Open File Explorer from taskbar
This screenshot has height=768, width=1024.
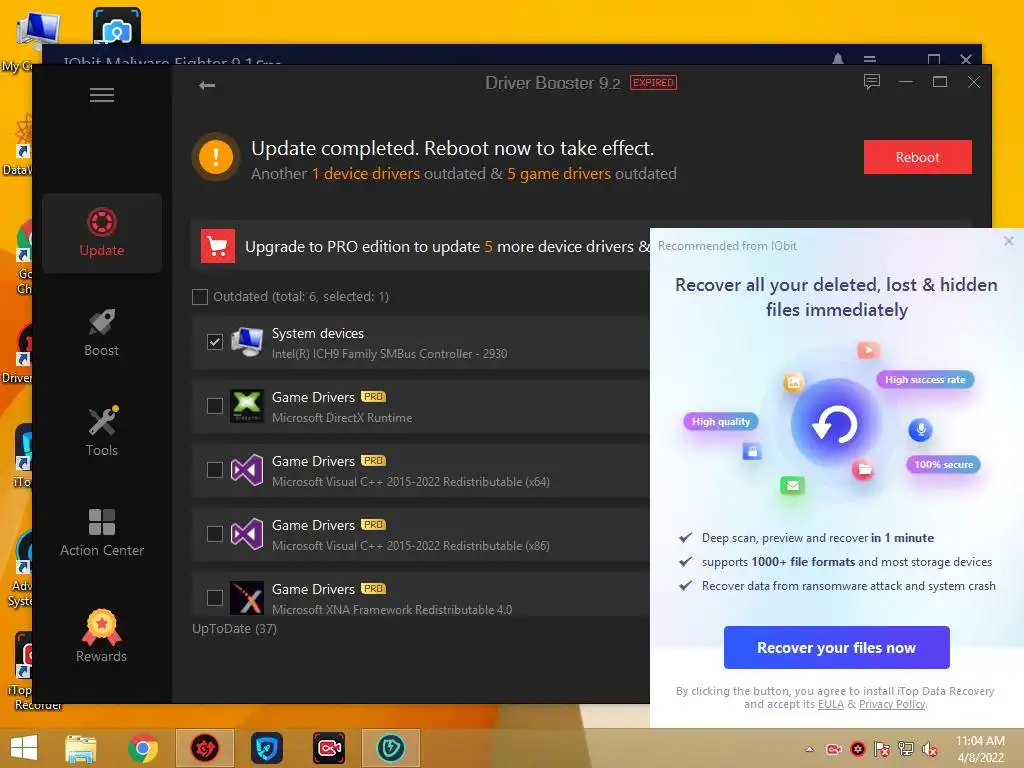(x=81, y=748)
